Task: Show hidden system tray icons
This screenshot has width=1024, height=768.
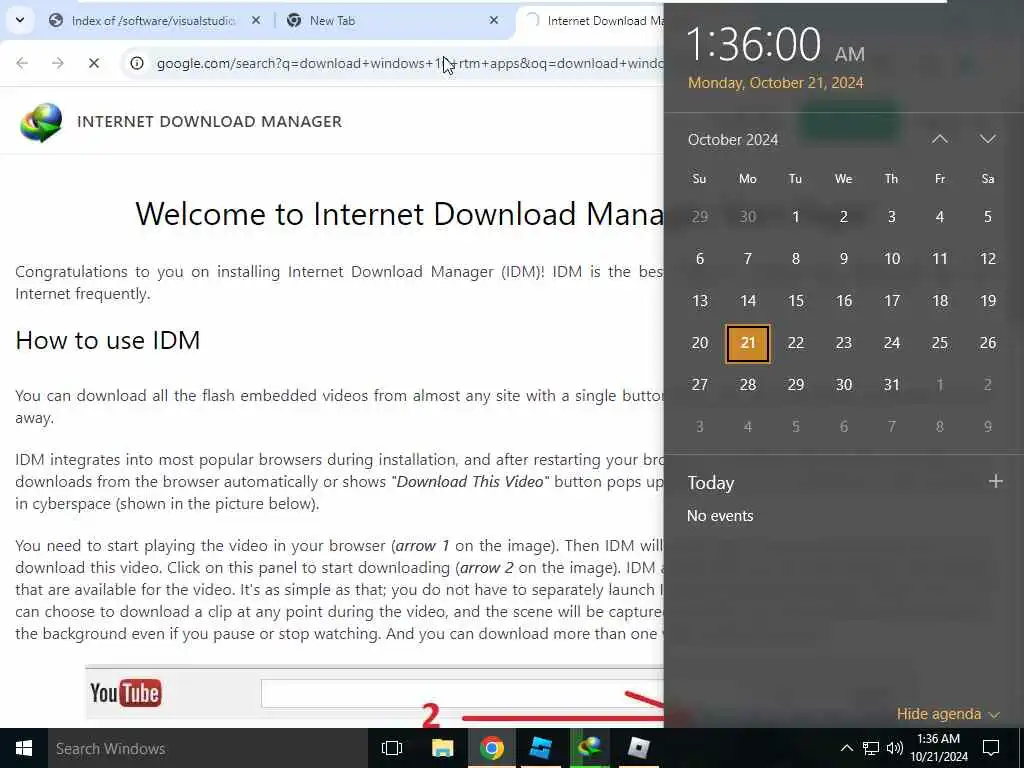Action: click(846, 748)
